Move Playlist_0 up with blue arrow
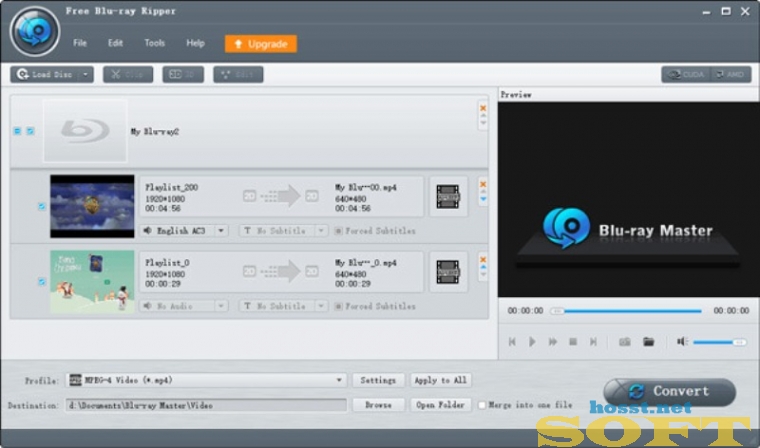This screenshot has width=760, height=448. [483, 267]
